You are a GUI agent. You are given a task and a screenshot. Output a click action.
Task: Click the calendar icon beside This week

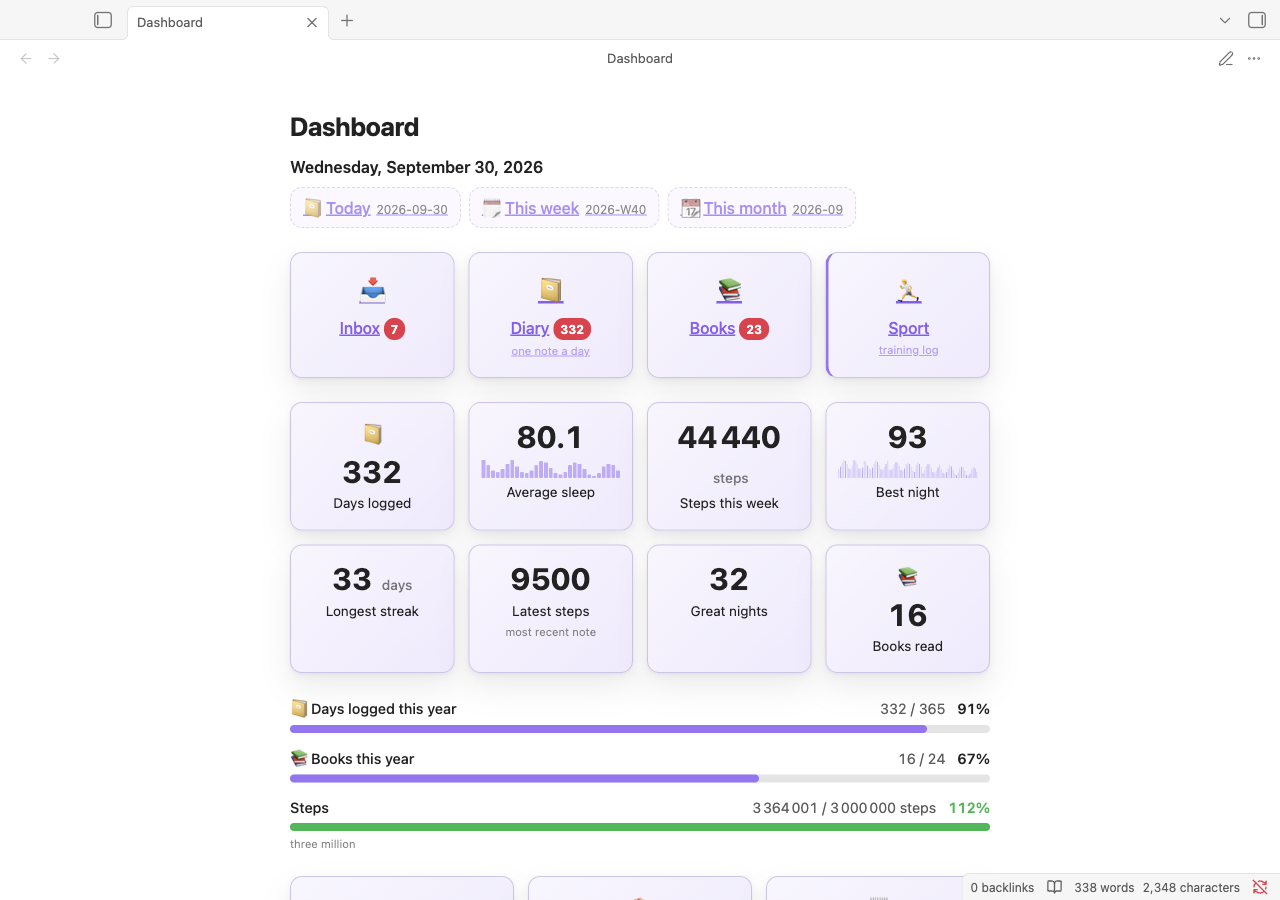tap(491, 208)
